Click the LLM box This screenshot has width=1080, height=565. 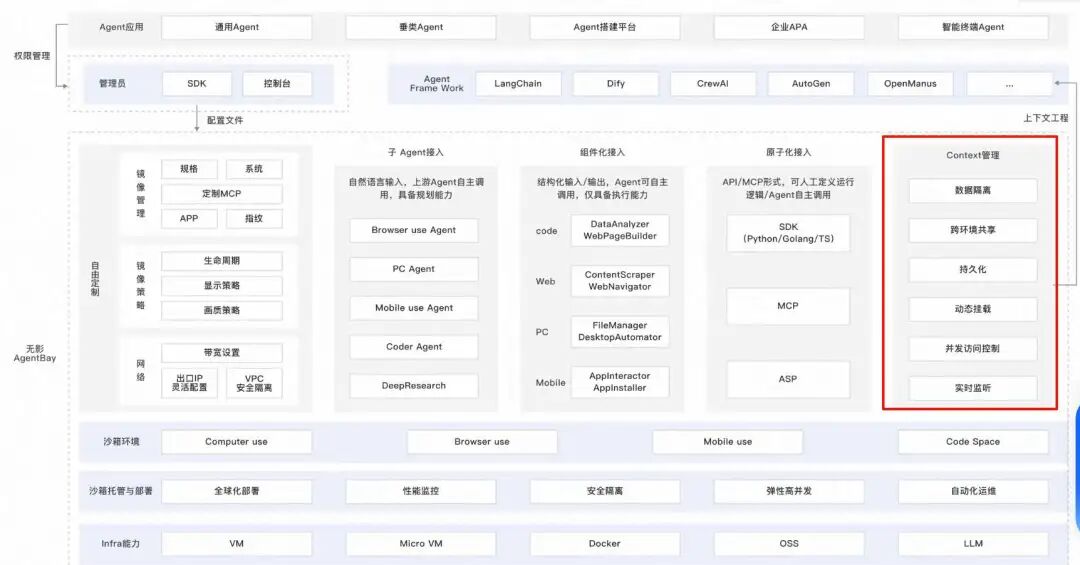pos(973,544)
